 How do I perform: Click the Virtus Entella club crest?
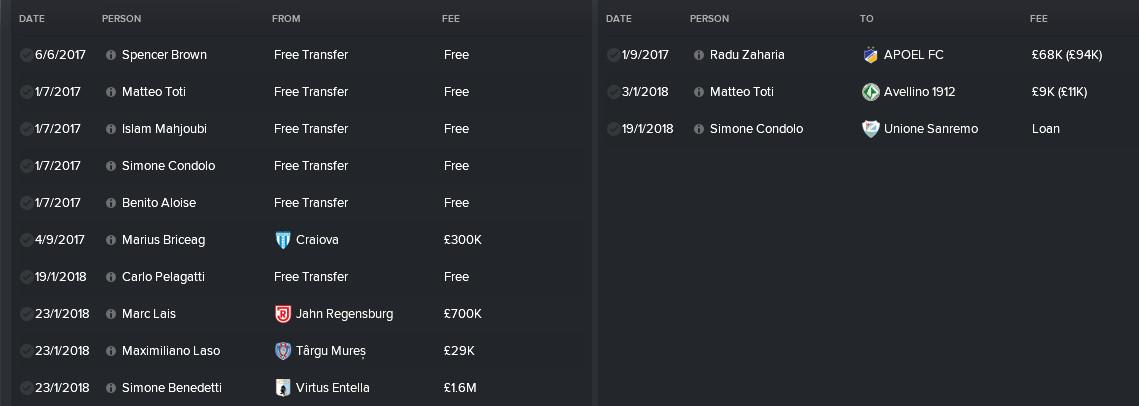pos(283,388)
